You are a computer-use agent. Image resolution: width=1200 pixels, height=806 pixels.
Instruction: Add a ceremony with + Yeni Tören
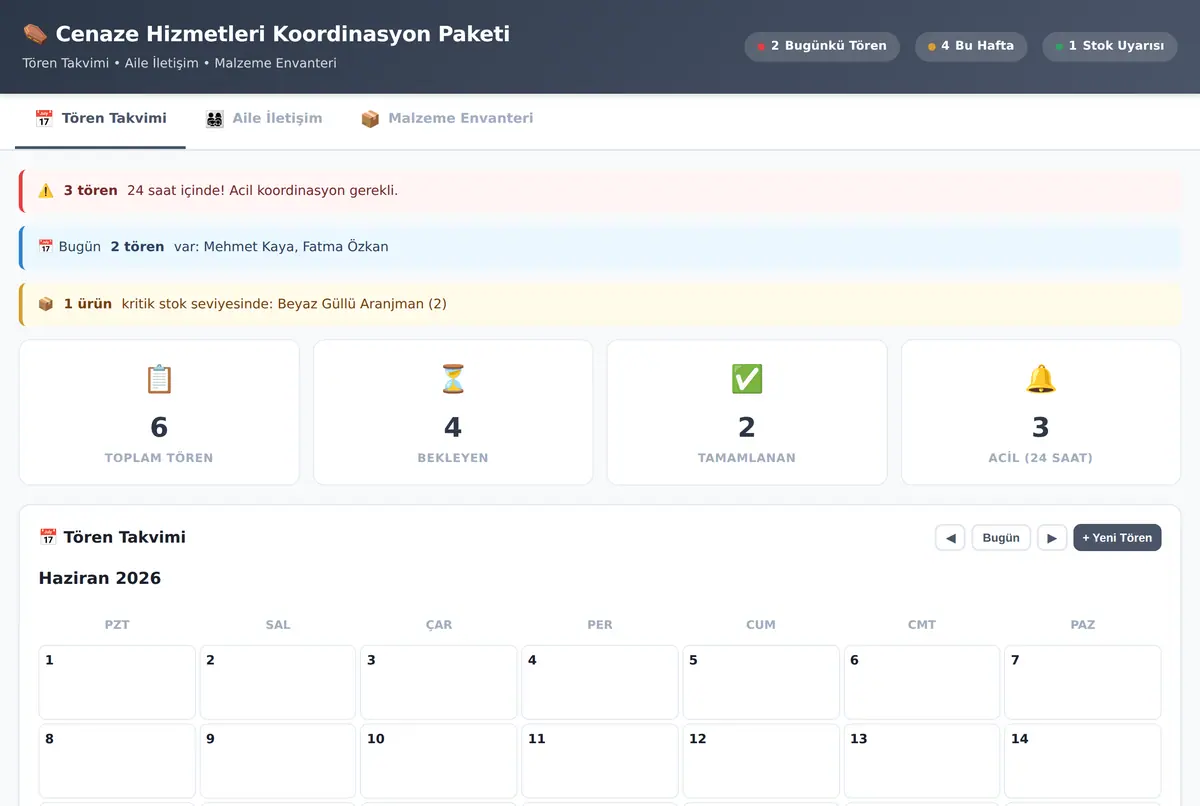coord(1117,537)
